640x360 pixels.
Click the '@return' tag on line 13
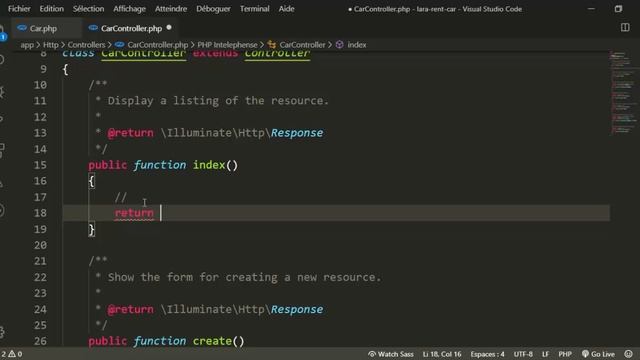(131, 133)
